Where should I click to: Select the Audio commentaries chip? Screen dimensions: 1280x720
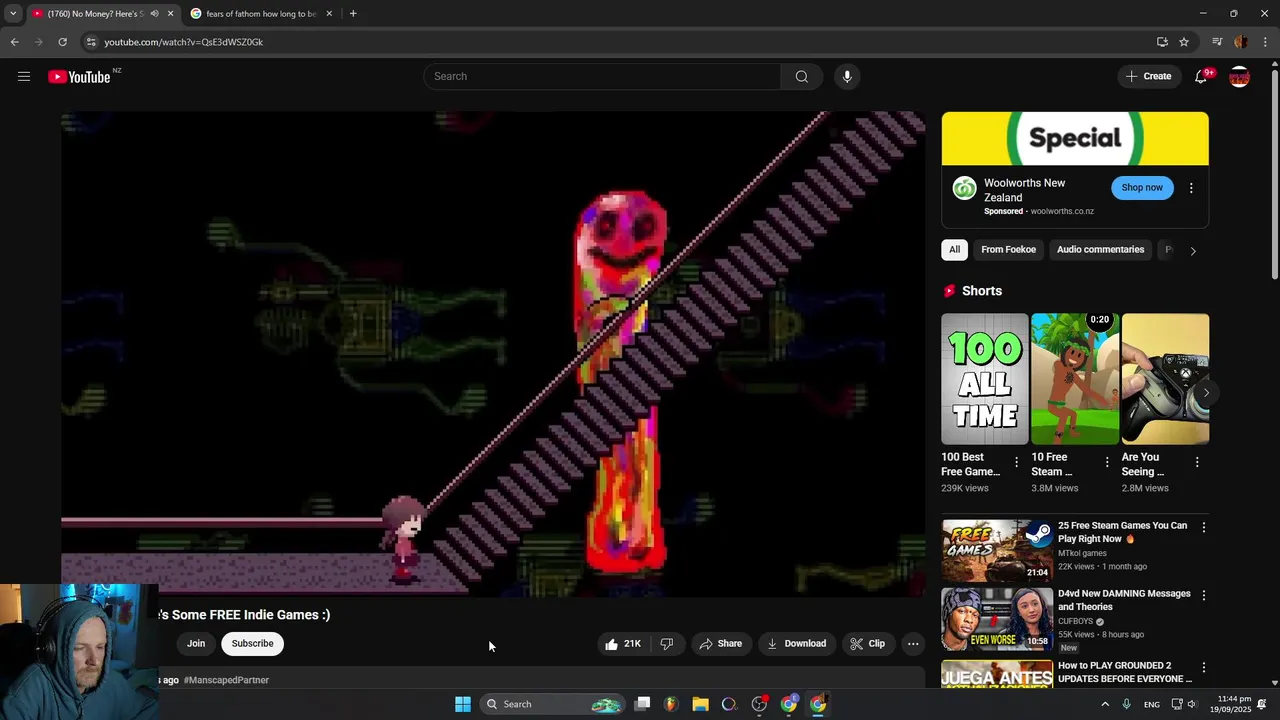point(1100,250)
